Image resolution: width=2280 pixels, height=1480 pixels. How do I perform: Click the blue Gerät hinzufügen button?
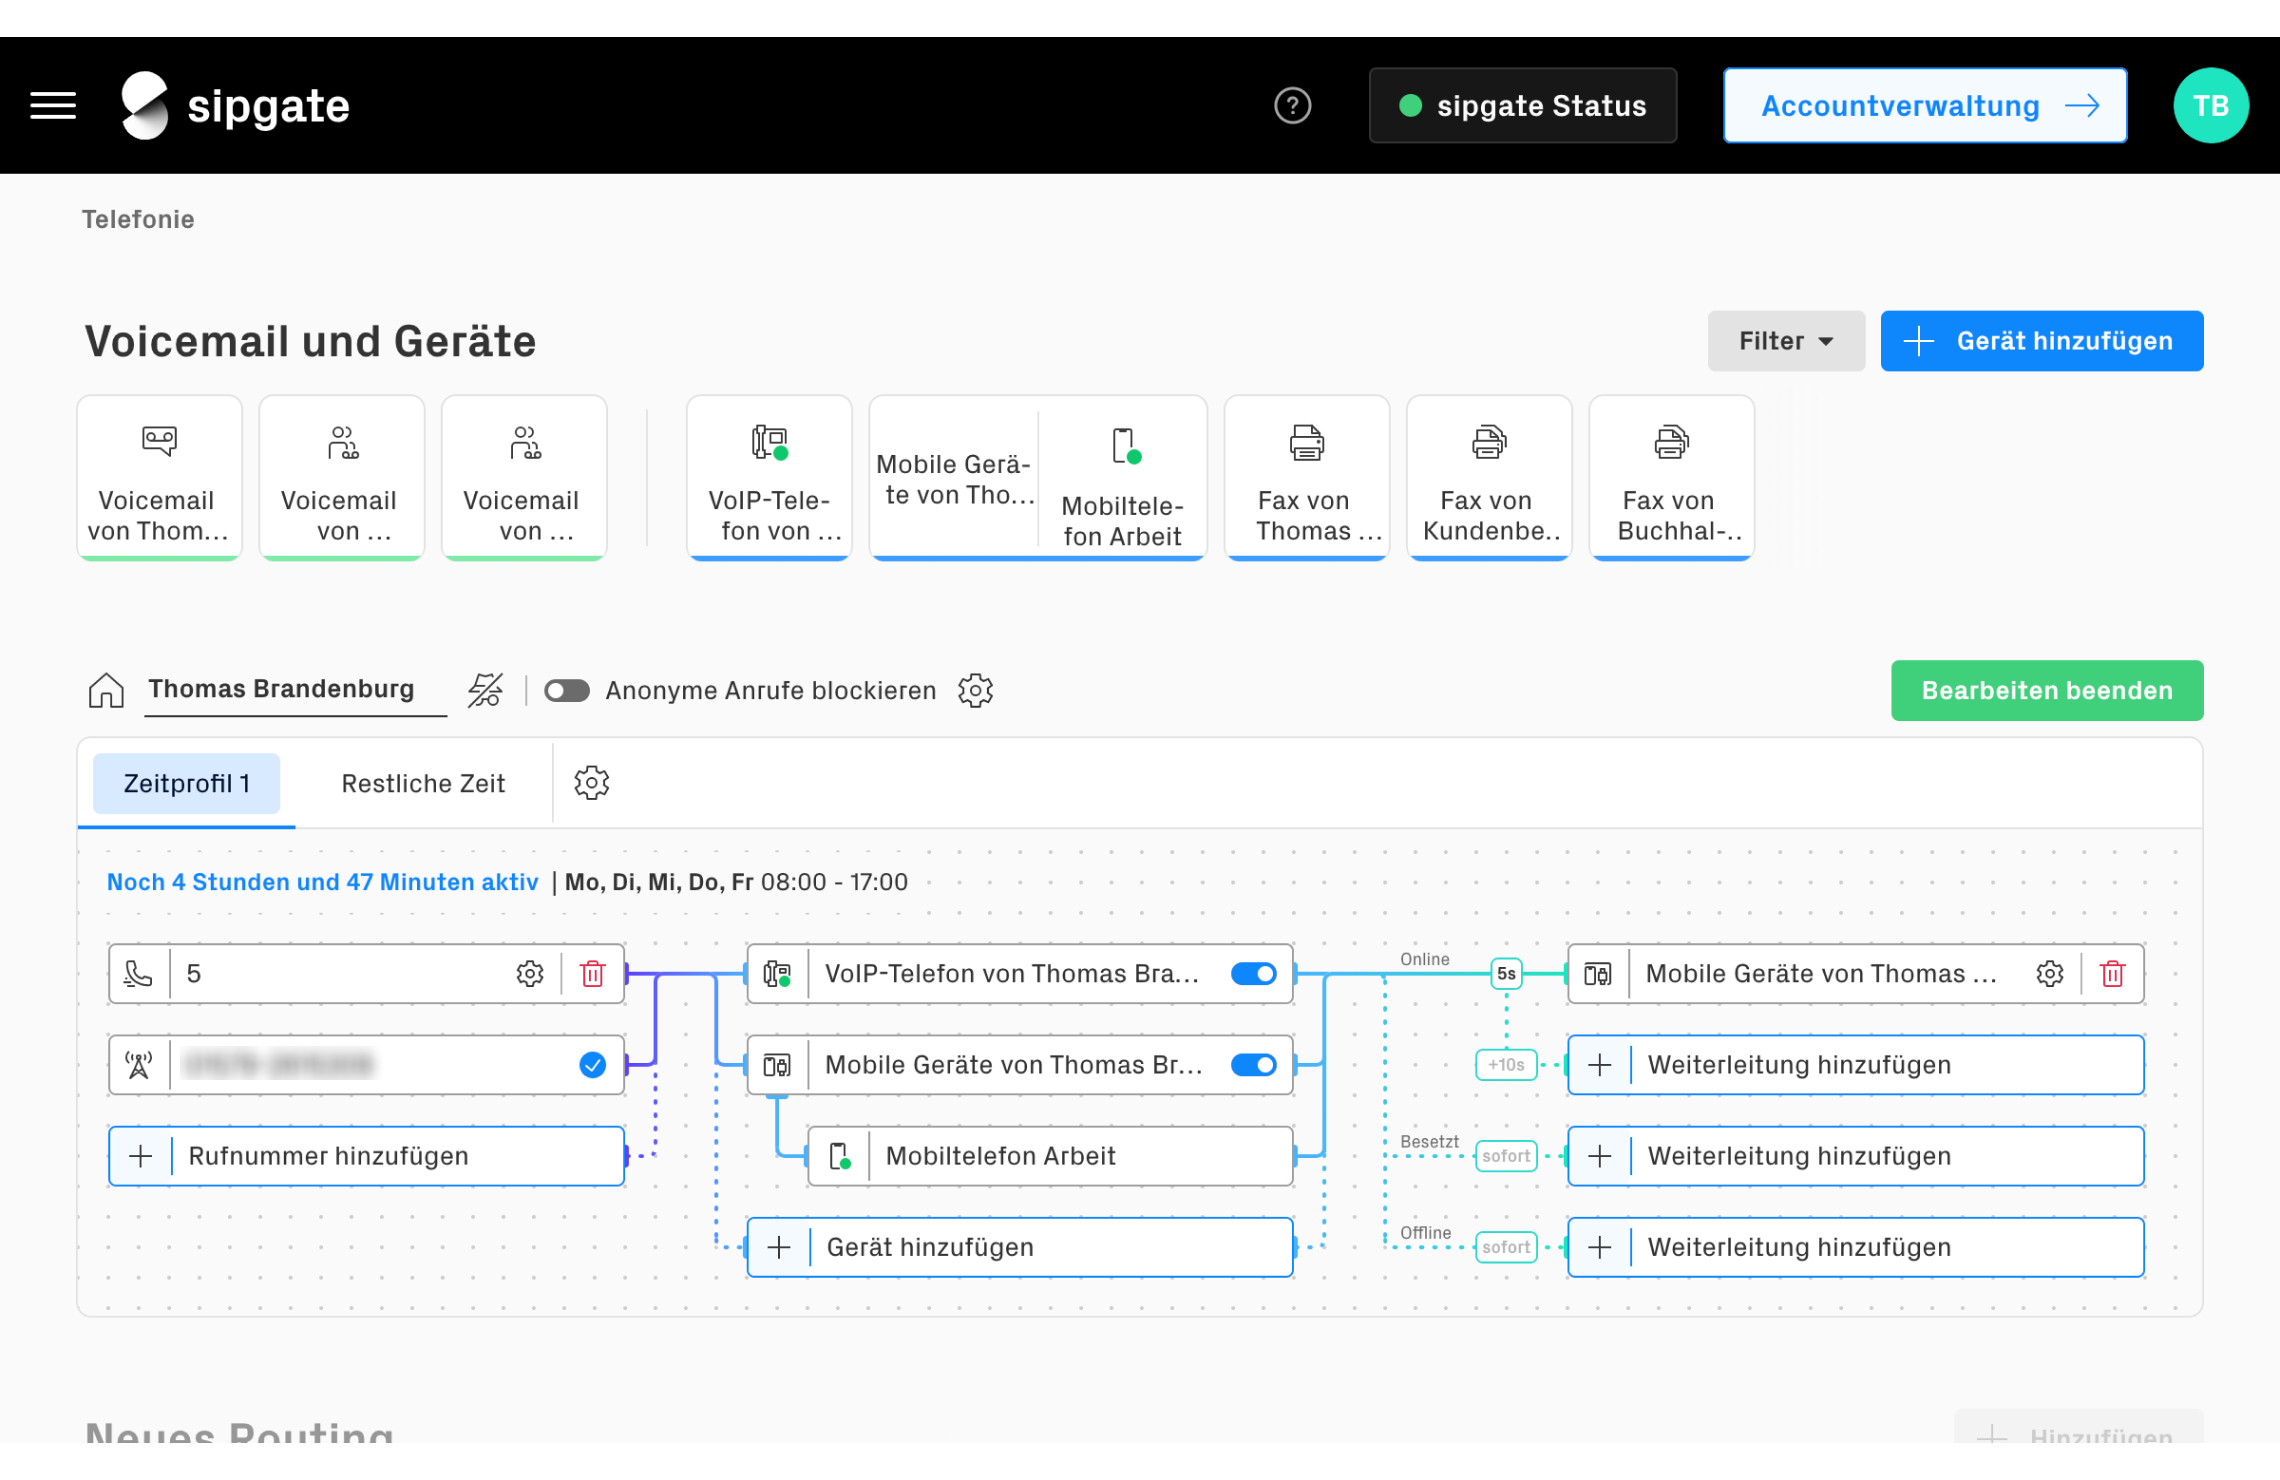pos(2042,341)
